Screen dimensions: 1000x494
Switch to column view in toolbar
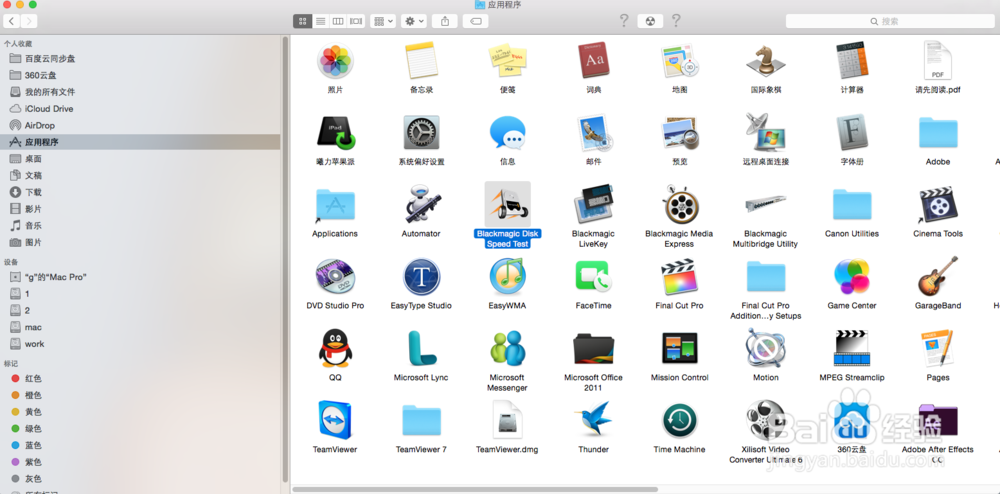point(338,21)
